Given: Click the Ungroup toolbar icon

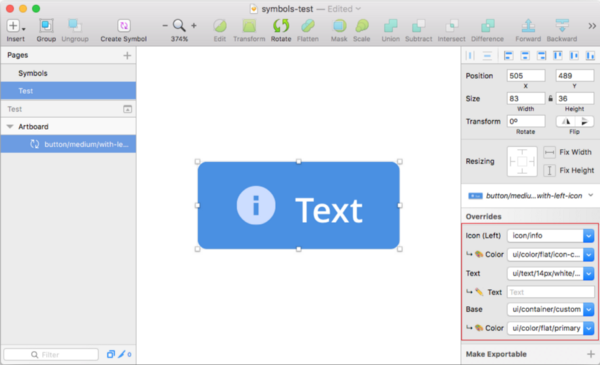Looking at the screenshot, I should (x=75, y=26).
